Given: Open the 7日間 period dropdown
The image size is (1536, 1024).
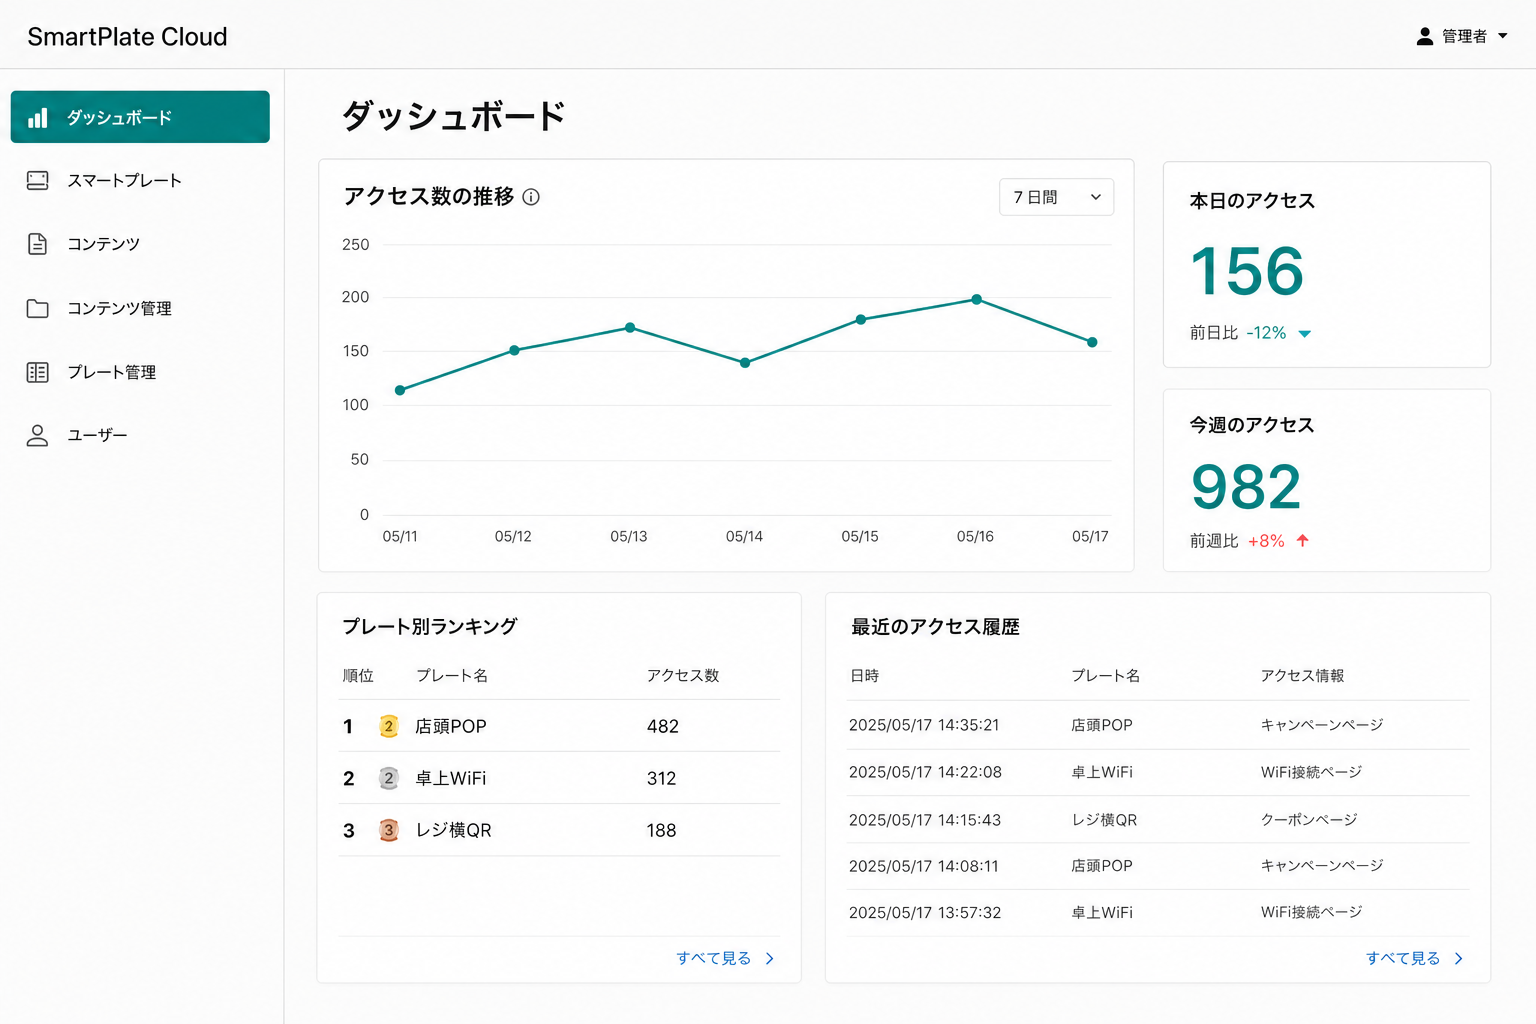Looking at the screenshot, I should tap(1056, 197).
